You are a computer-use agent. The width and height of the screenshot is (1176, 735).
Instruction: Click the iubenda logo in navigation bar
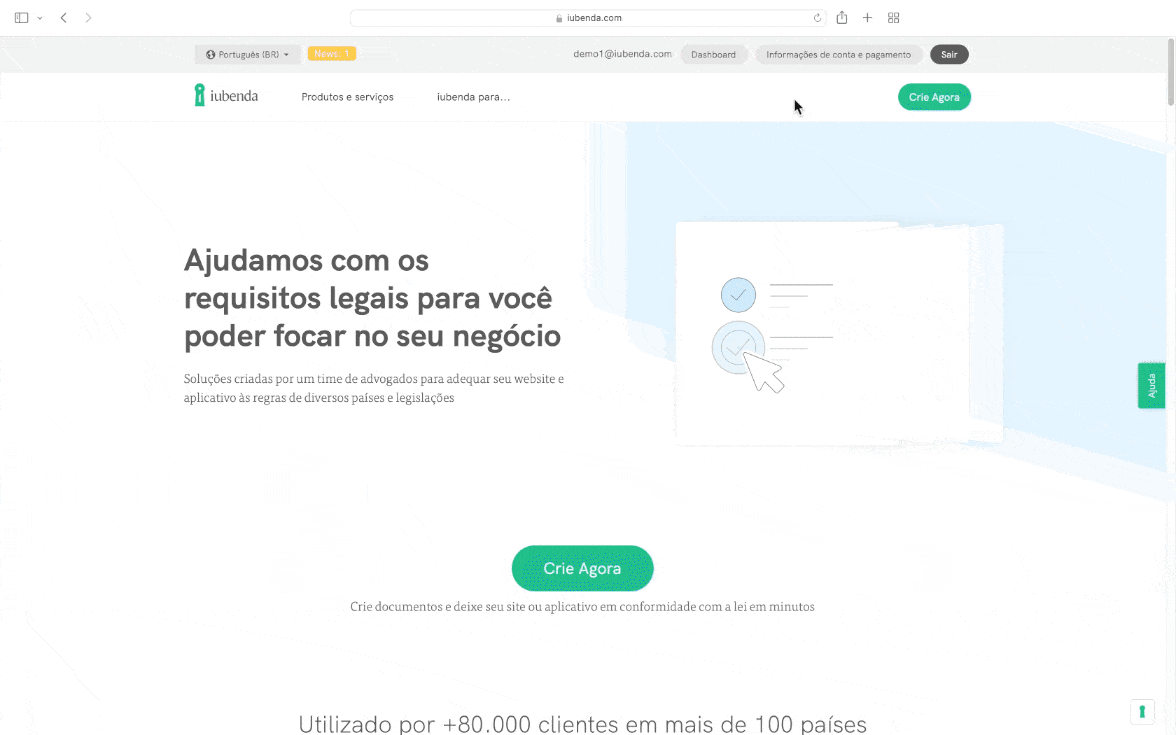[x=226, y=95]
